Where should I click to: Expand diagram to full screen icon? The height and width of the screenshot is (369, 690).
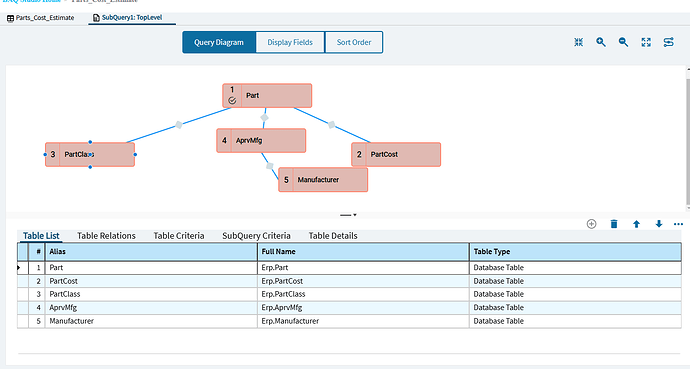pyautogui.click(x=646, y=42)
